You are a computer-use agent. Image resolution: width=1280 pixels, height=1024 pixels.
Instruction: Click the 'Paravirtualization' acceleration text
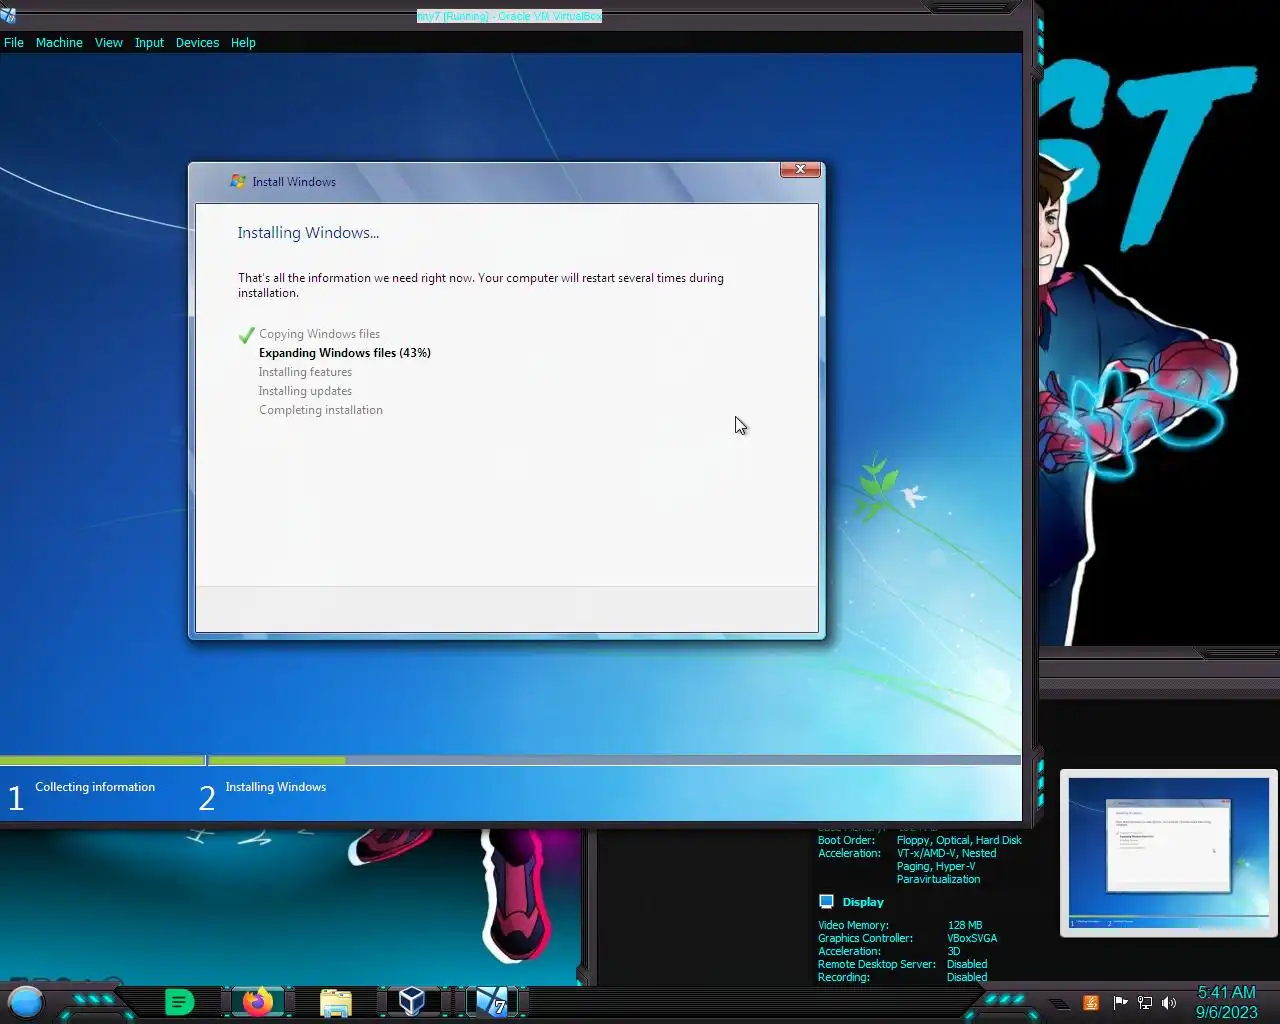(x=938, y=879)
